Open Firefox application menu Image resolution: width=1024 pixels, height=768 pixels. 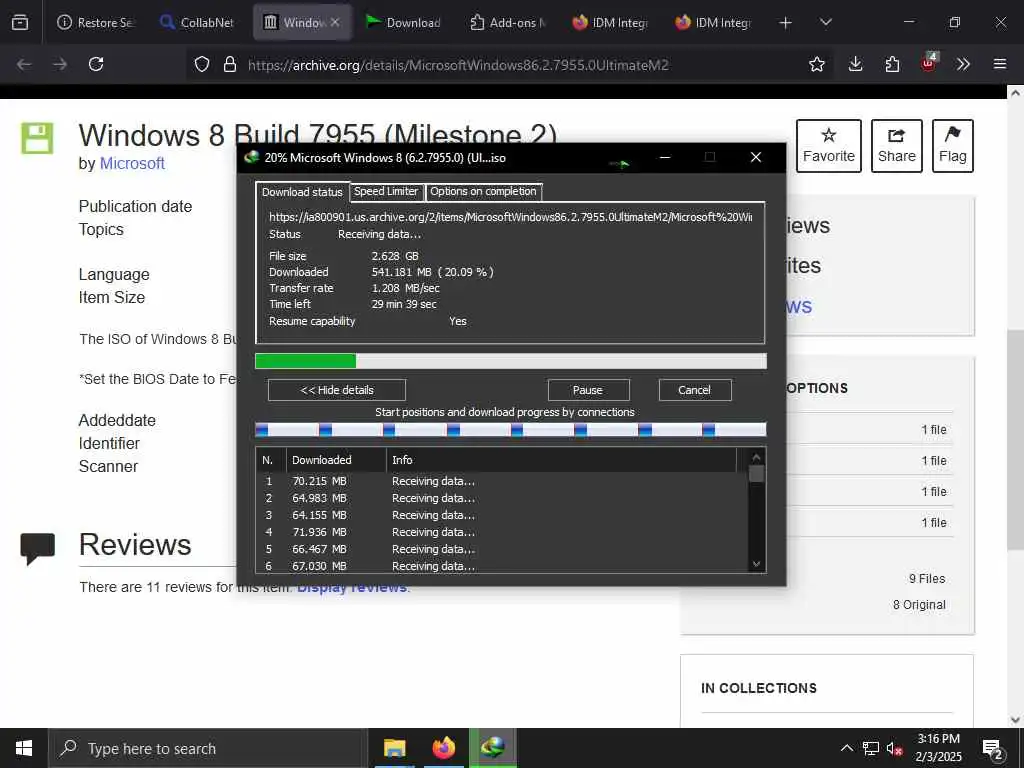pos(1000,64)
